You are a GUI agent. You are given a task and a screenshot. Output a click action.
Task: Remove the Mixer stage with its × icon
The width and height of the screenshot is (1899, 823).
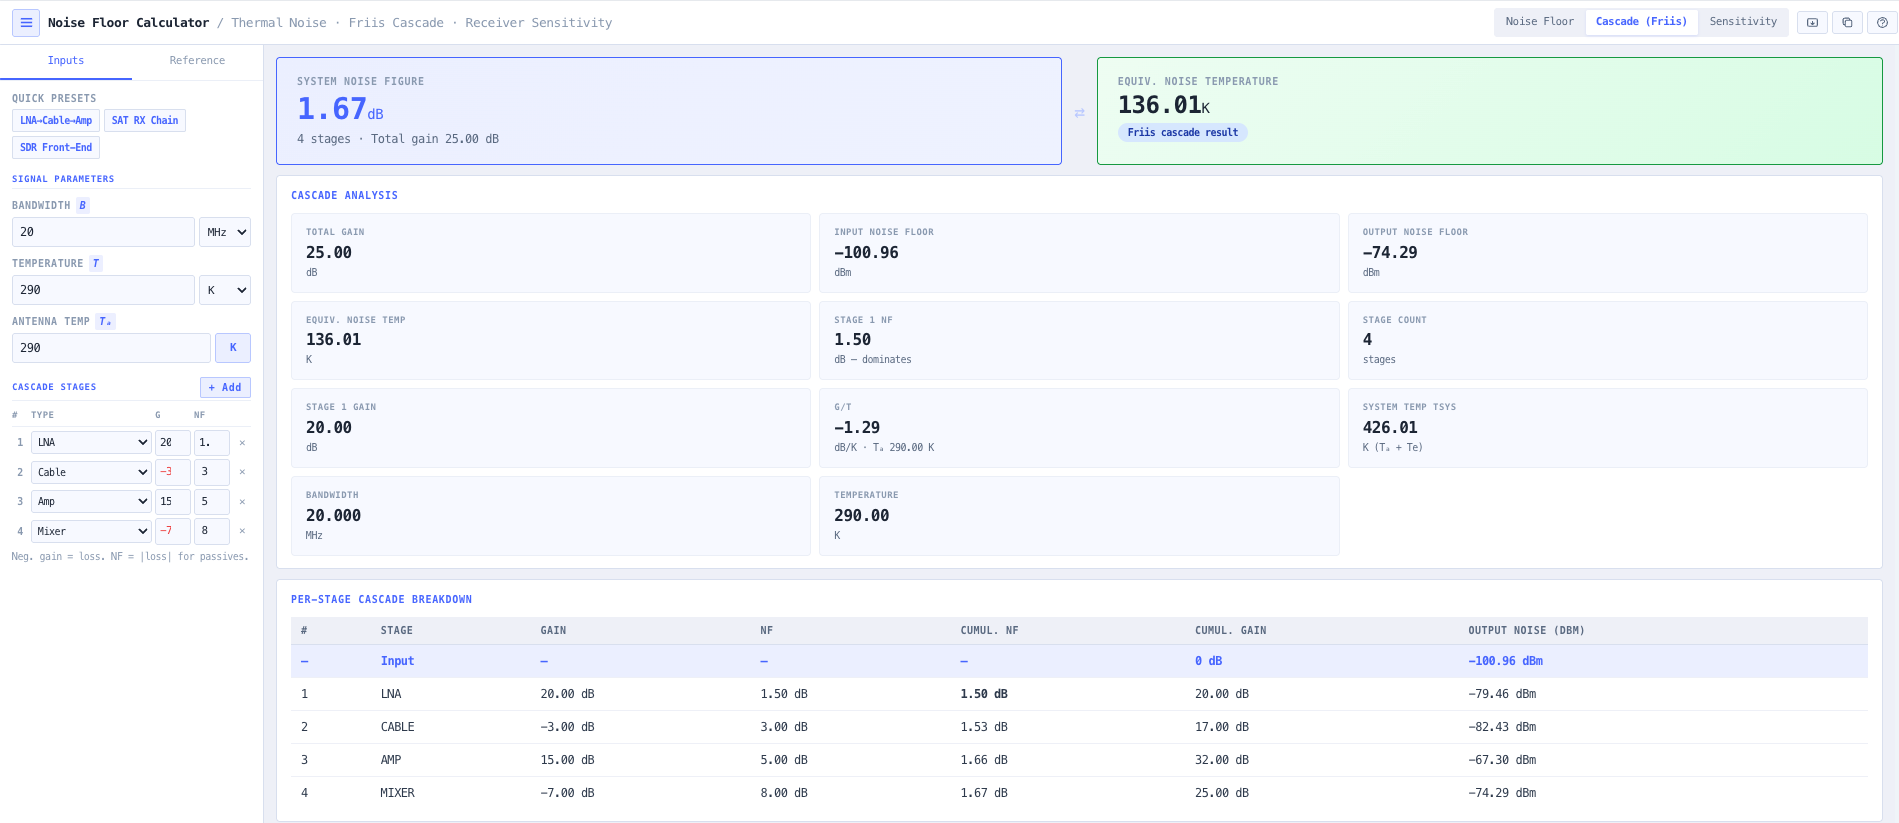click(x=242, y=531)
